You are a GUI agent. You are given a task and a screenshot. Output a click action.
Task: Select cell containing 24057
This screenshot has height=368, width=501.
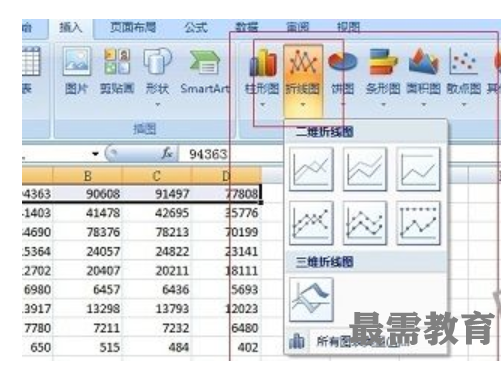click(x=87, y=251)
